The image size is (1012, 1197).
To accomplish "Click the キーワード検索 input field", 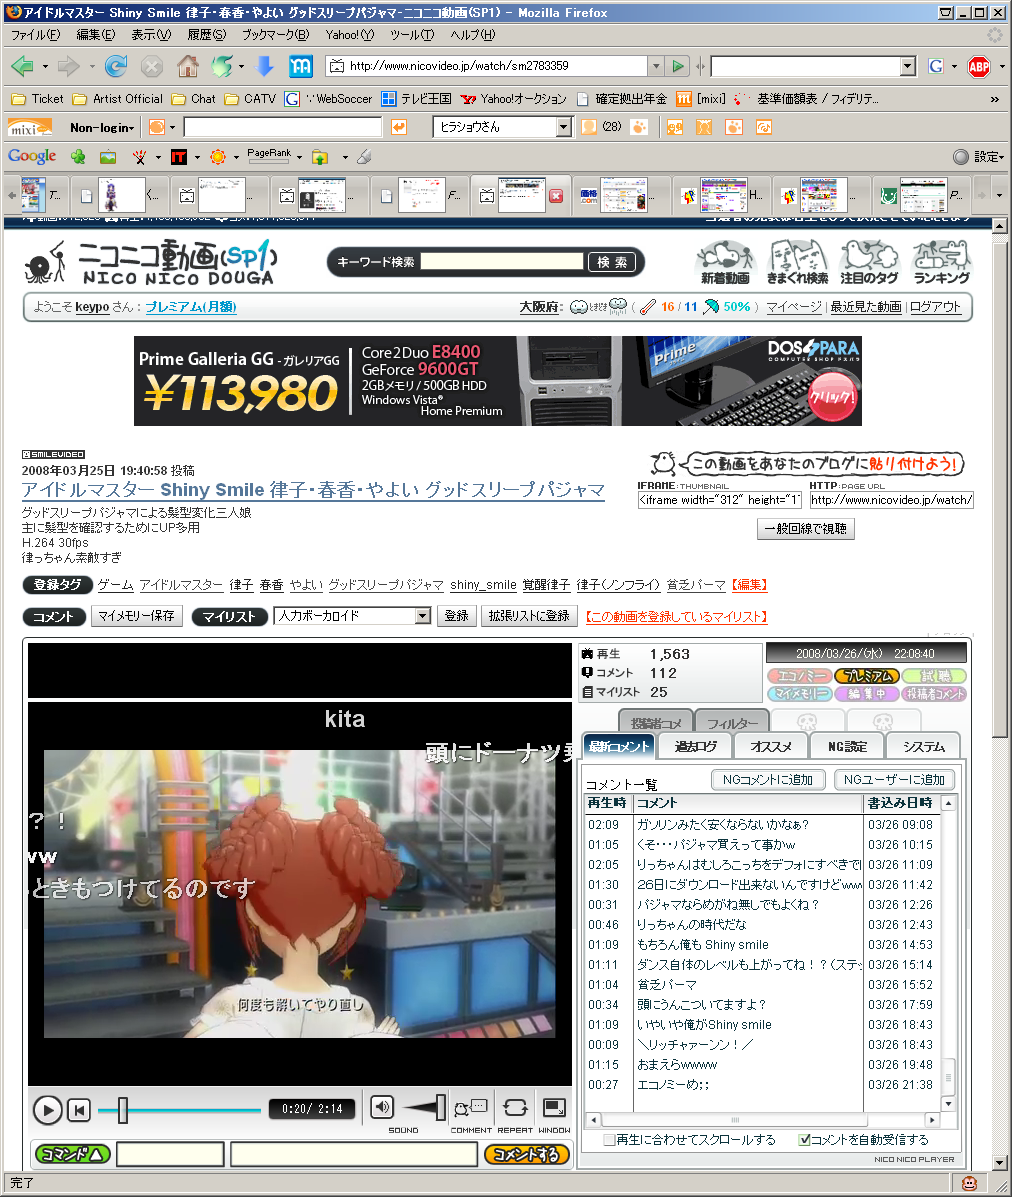I will tap(502, 262).
